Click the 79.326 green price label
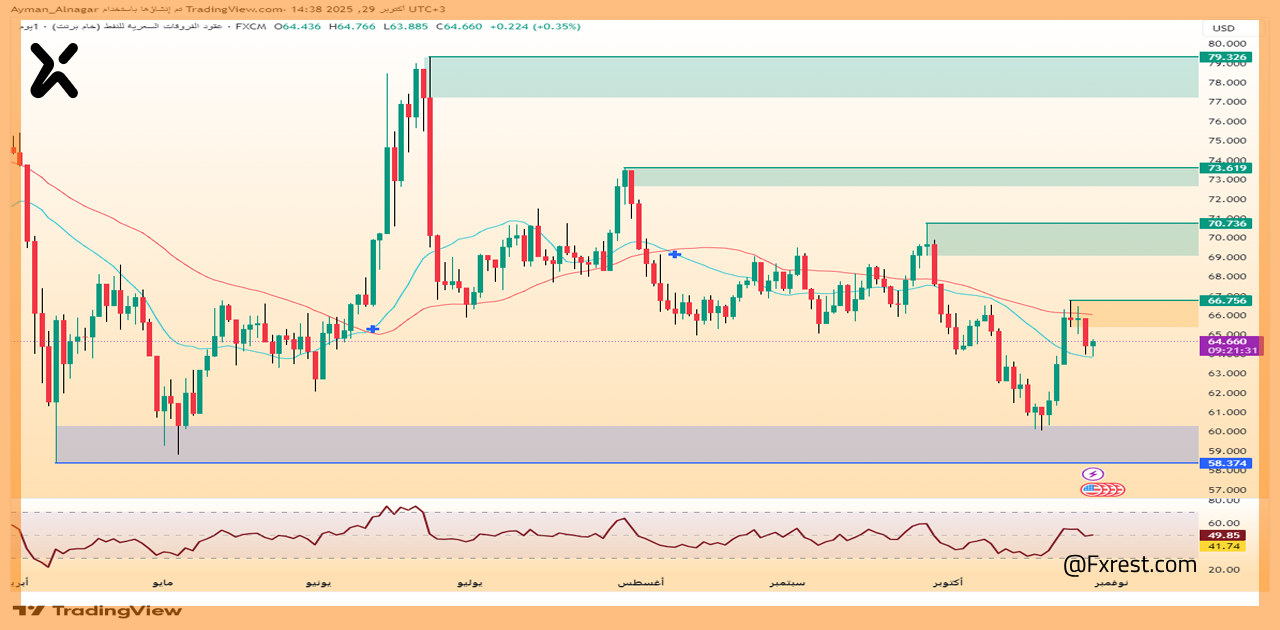Viewport: 1280px width, 630px height. [1226, 58]
